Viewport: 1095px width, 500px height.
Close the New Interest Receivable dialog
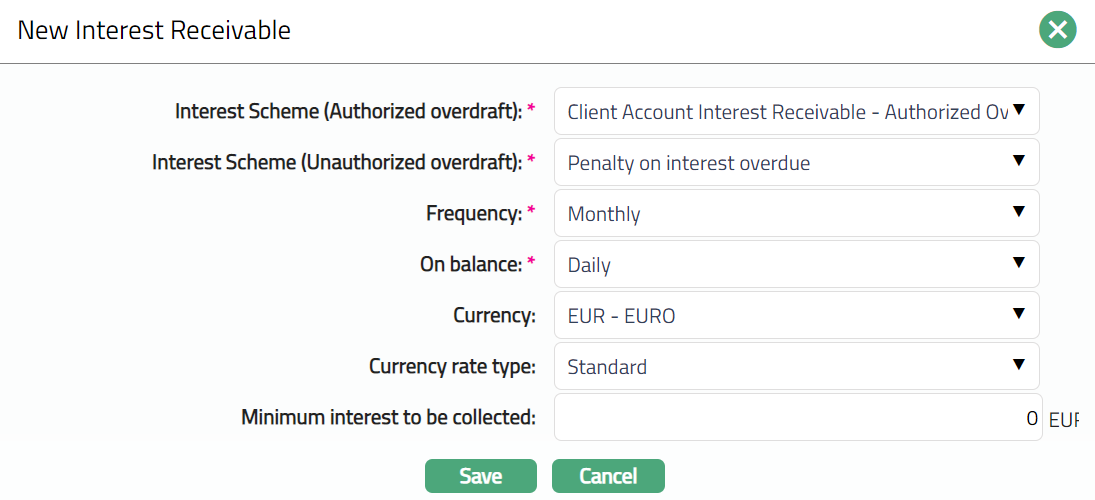point(1057,30)
